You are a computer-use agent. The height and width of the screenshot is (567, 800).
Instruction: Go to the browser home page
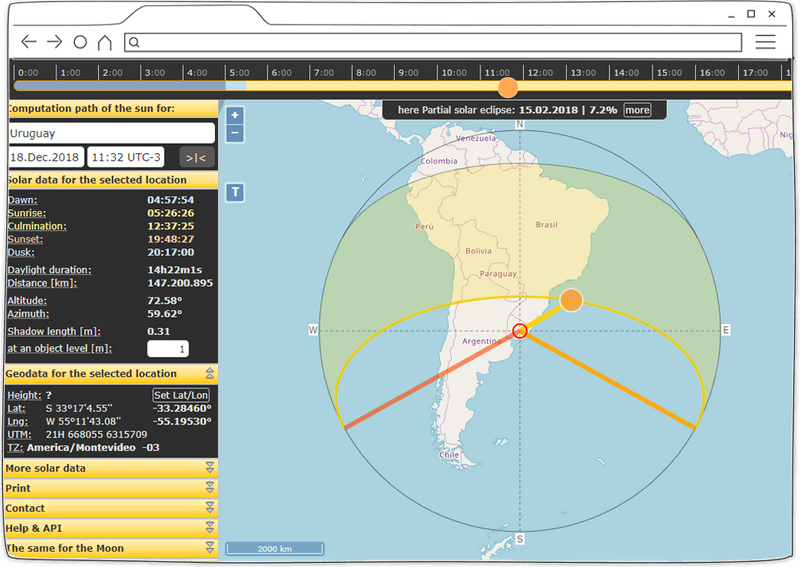[105, 42]
